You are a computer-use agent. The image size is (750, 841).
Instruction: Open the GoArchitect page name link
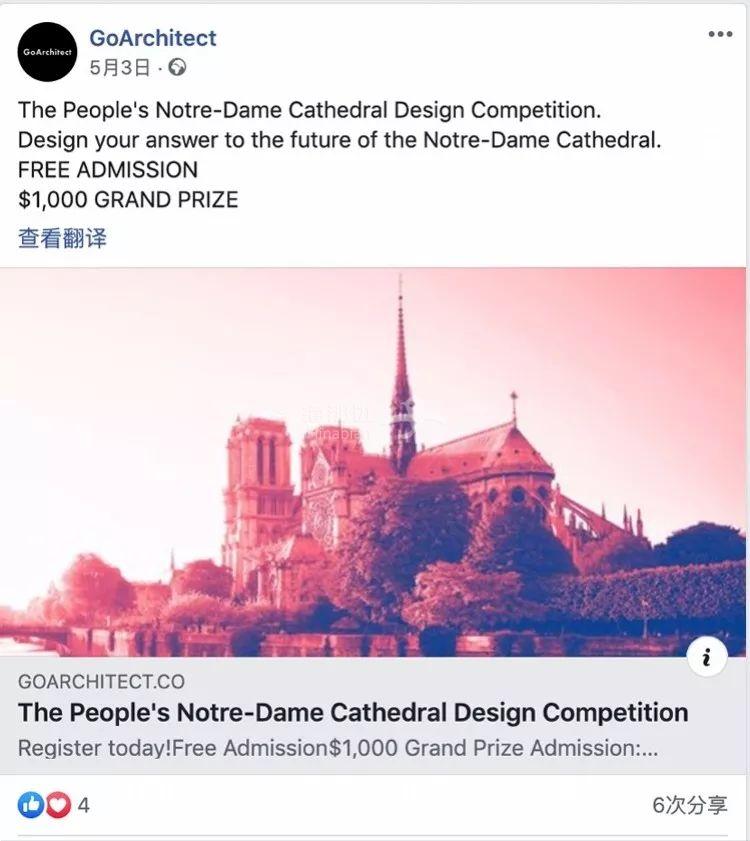coord(152,38)
